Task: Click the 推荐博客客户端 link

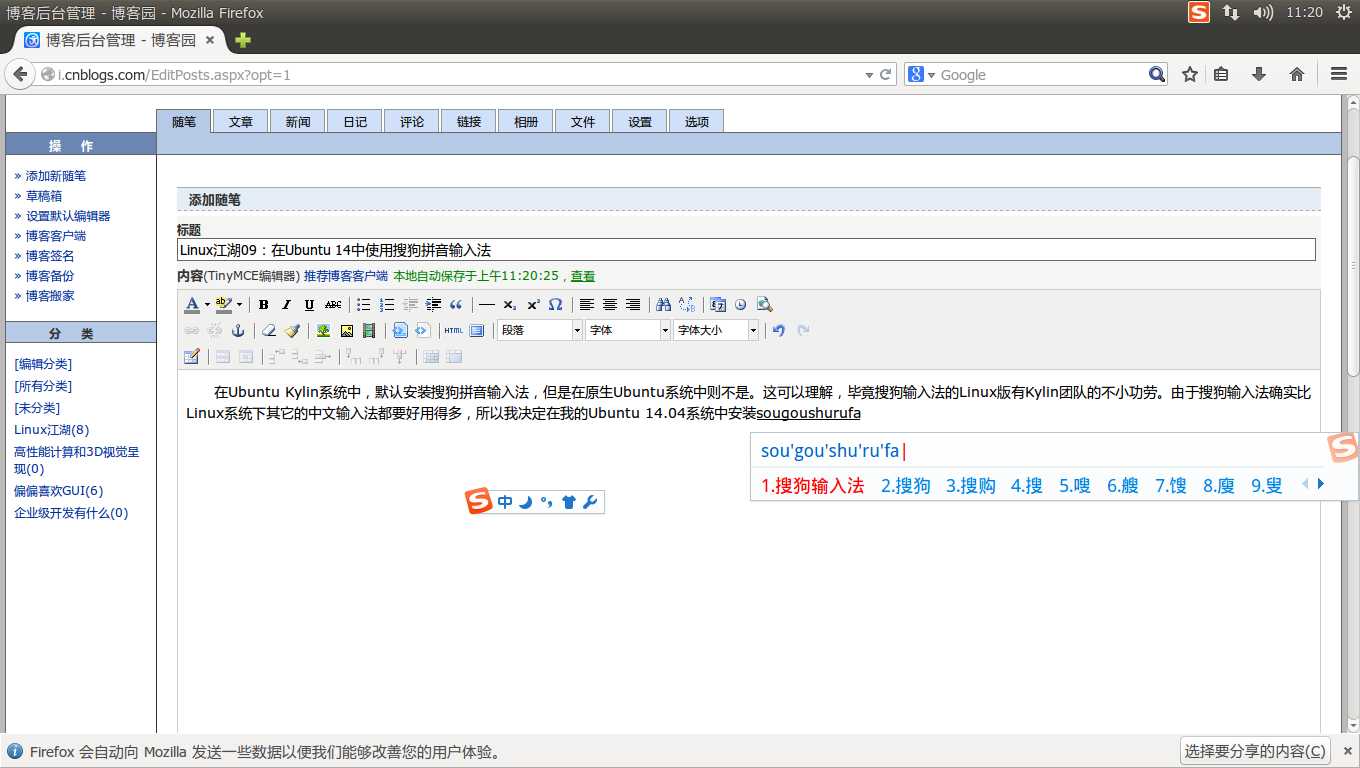Action: pos(346,276)
